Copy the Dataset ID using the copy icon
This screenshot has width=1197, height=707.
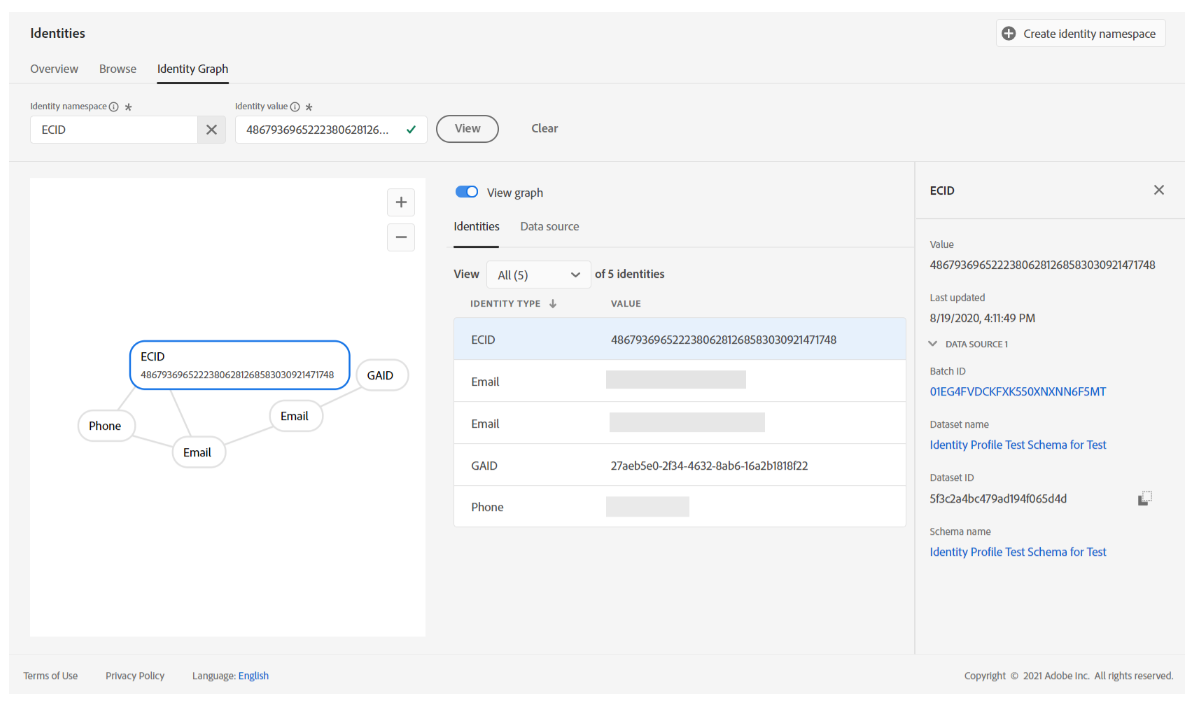(x=1144, y=497)
